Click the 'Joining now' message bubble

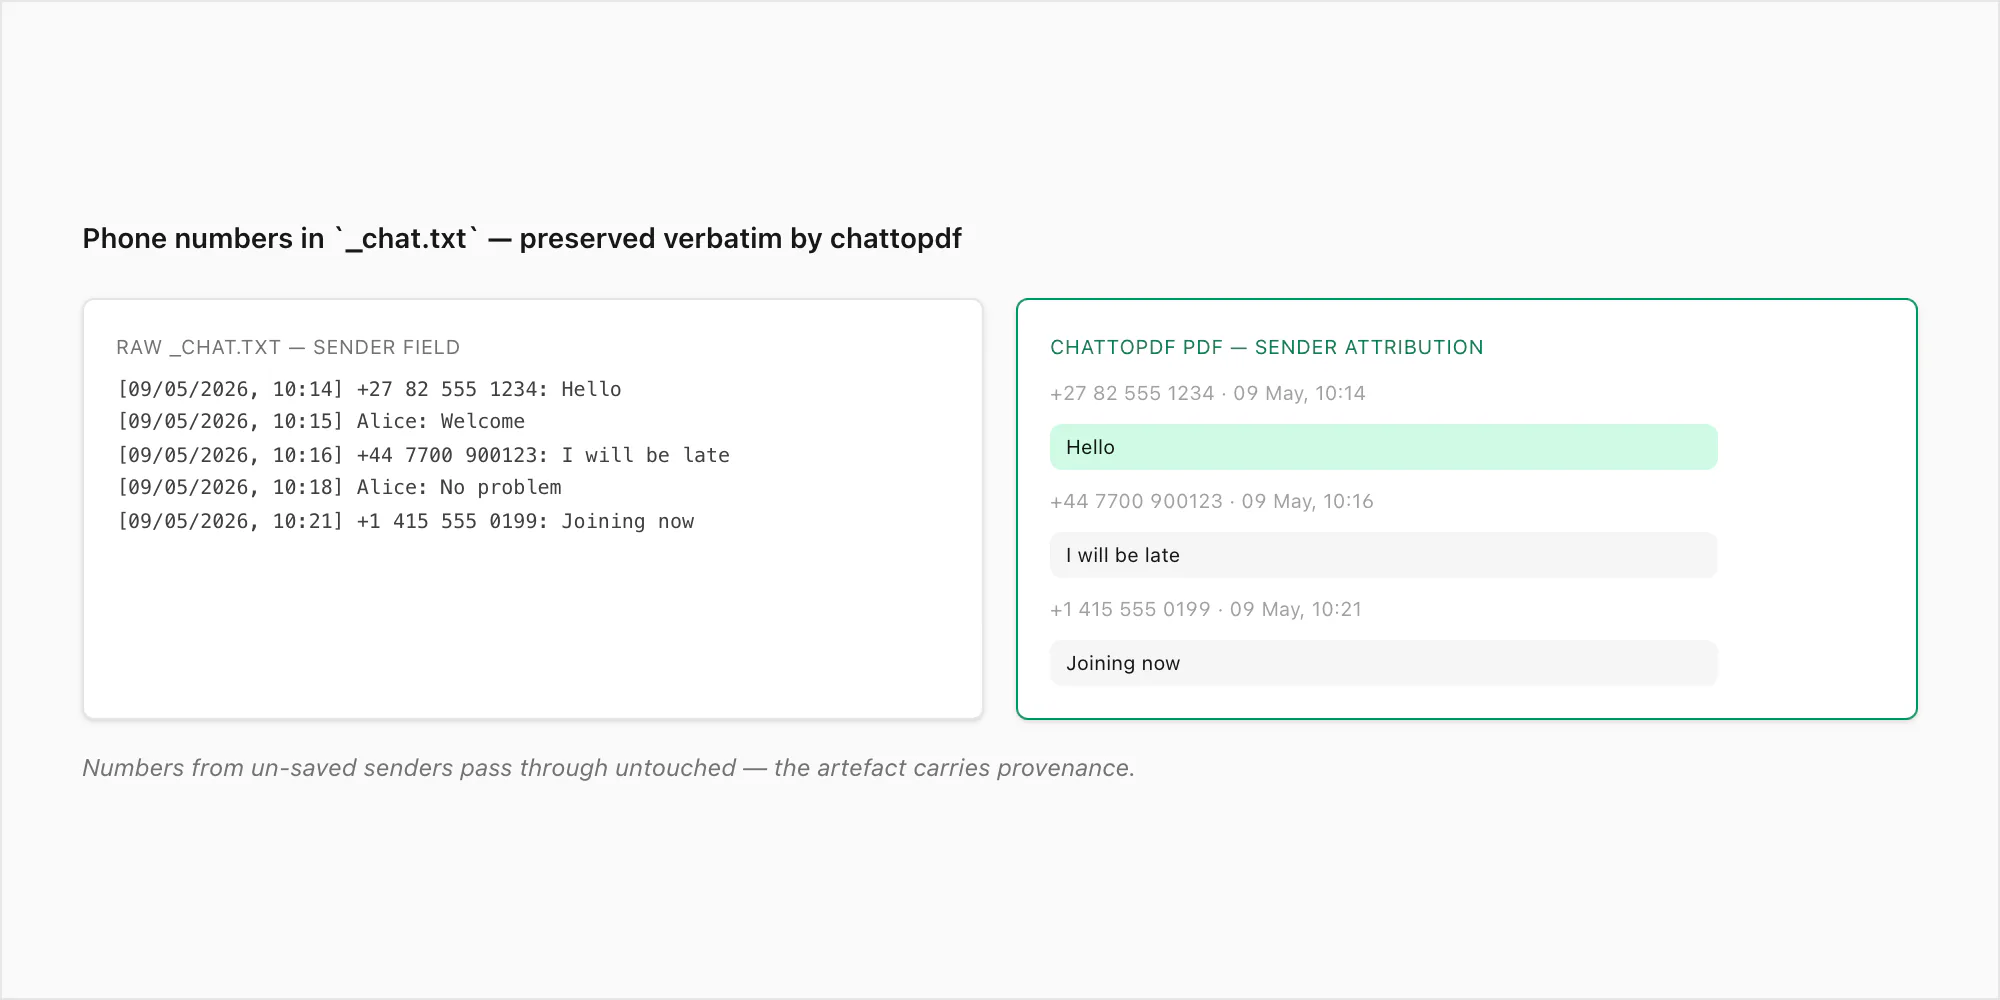[1383, 663]
